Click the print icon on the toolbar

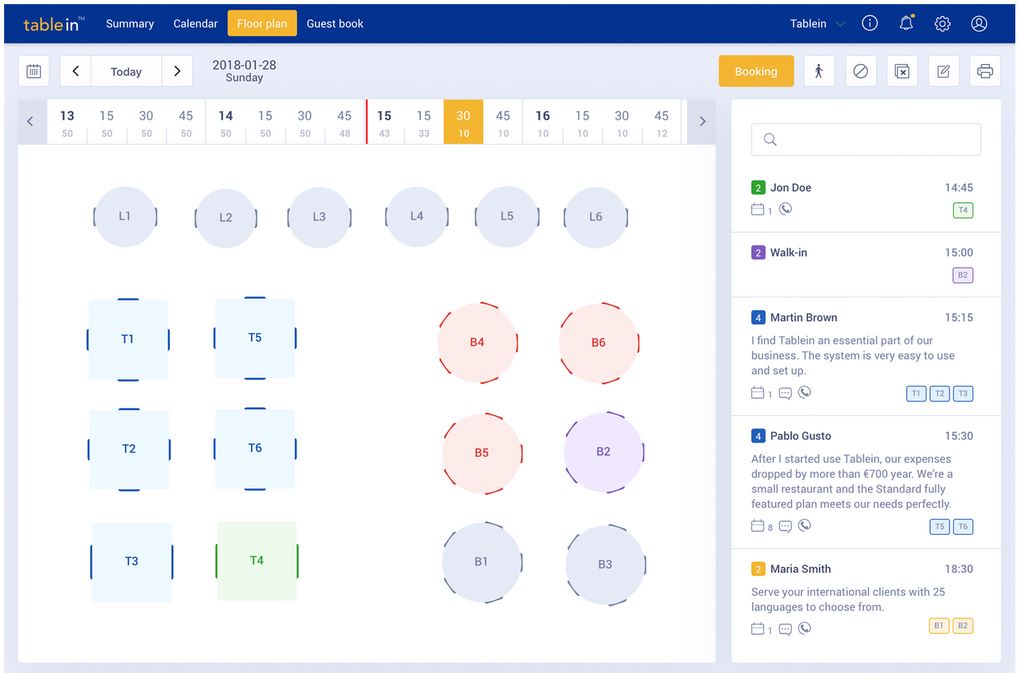pos(984,71)
